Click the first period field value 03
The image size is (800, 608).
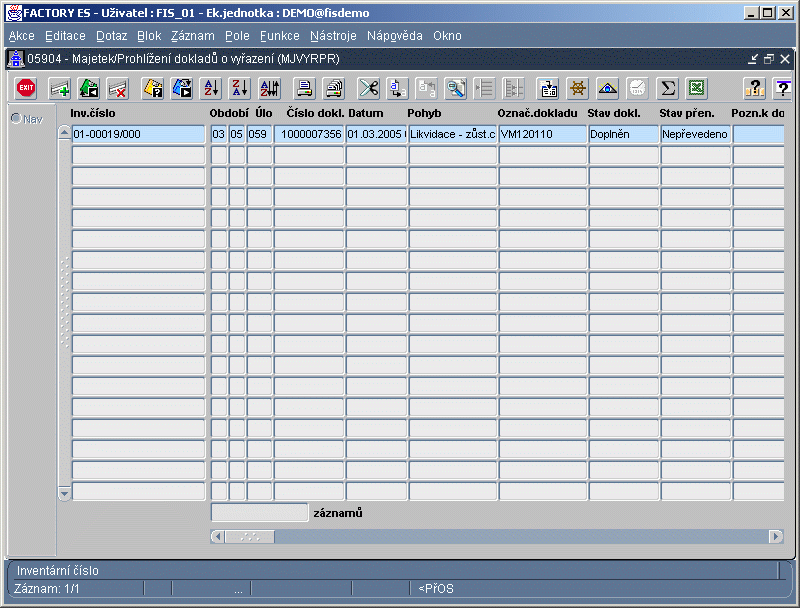click(x=219, y=134)
